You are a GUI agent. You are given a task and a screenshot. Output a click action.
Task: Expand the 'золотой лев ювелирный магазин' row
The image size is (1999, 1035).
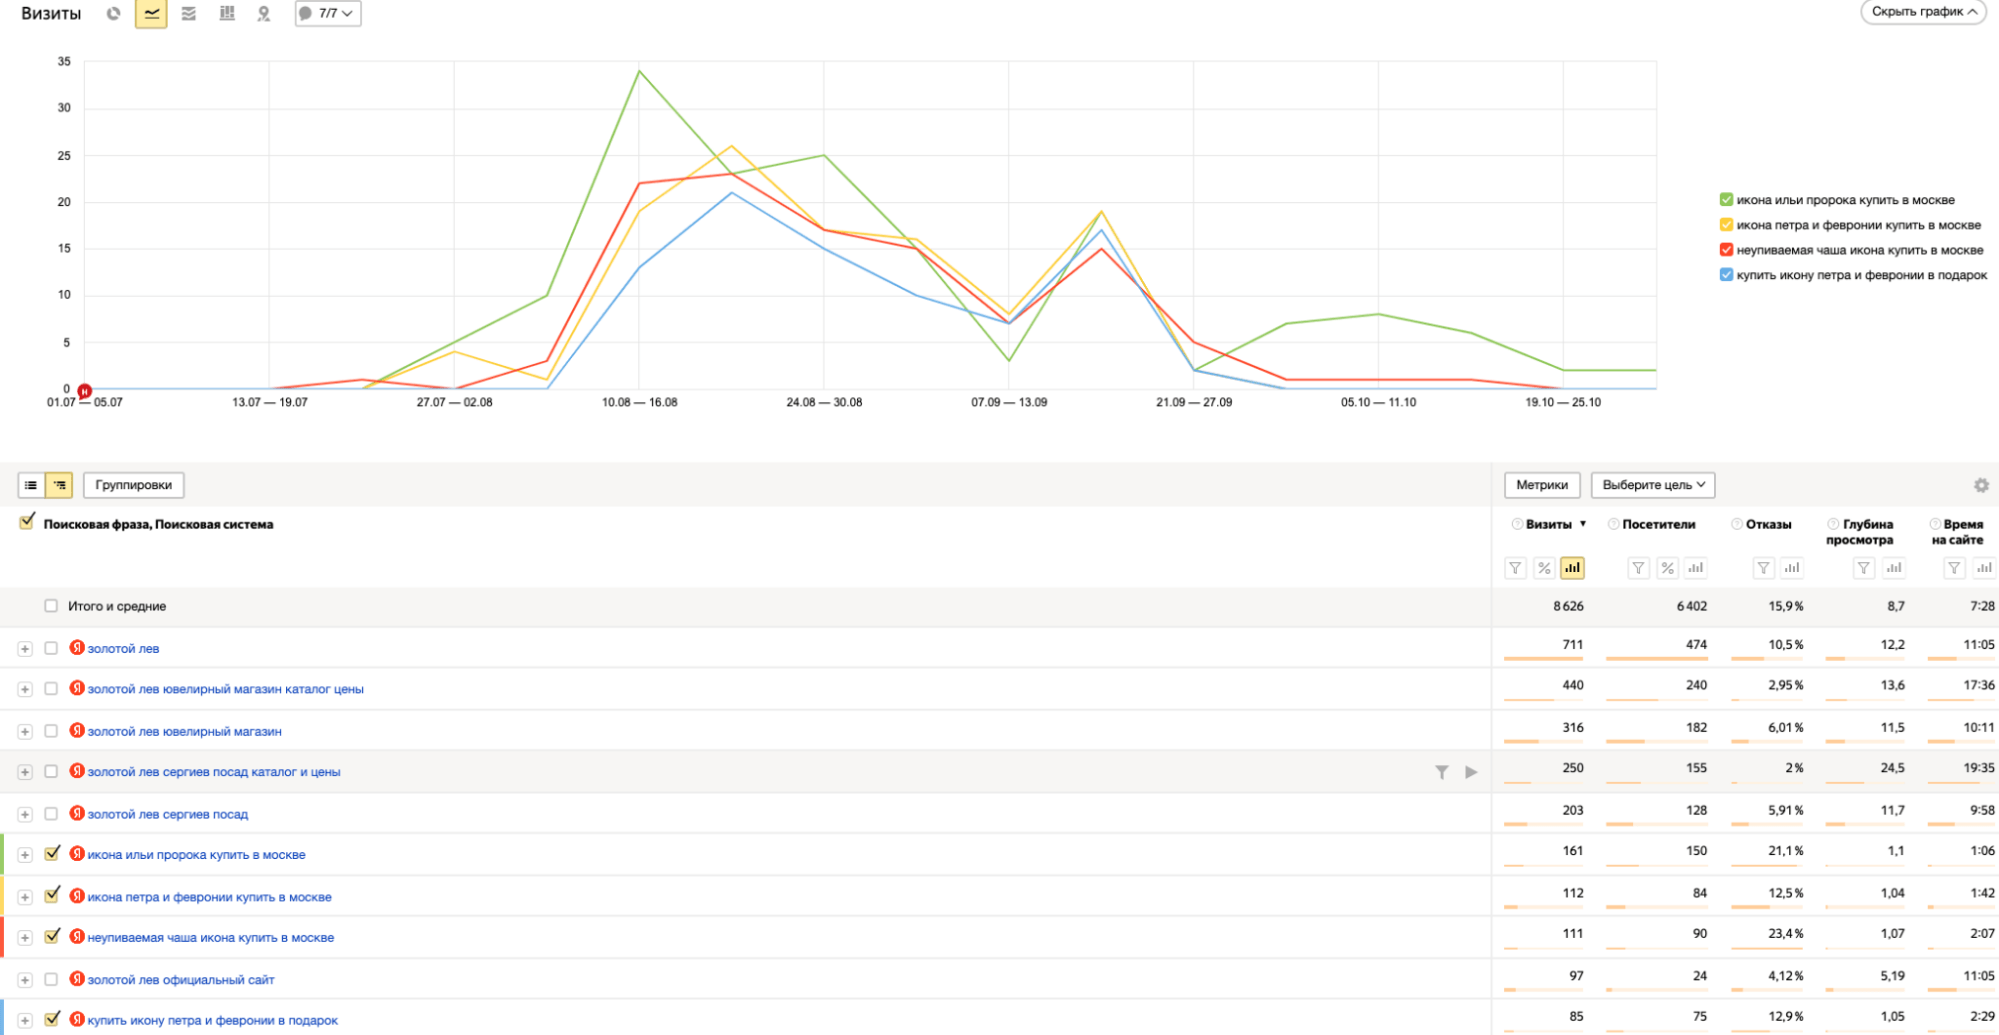[25, 732]
